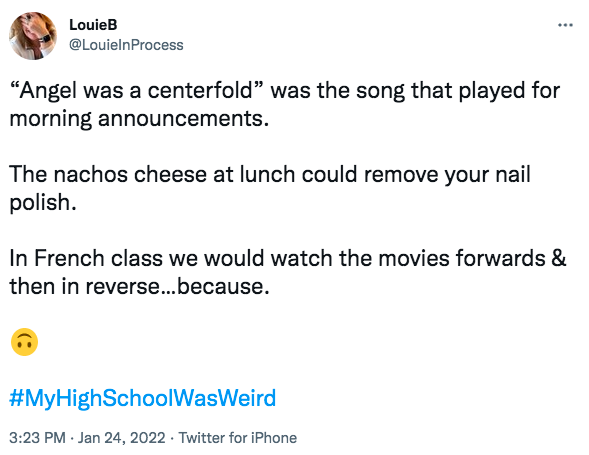Screen dimensions: 589x455
Task: Open the @LouieInProcess handle
Action: [126, 45]
